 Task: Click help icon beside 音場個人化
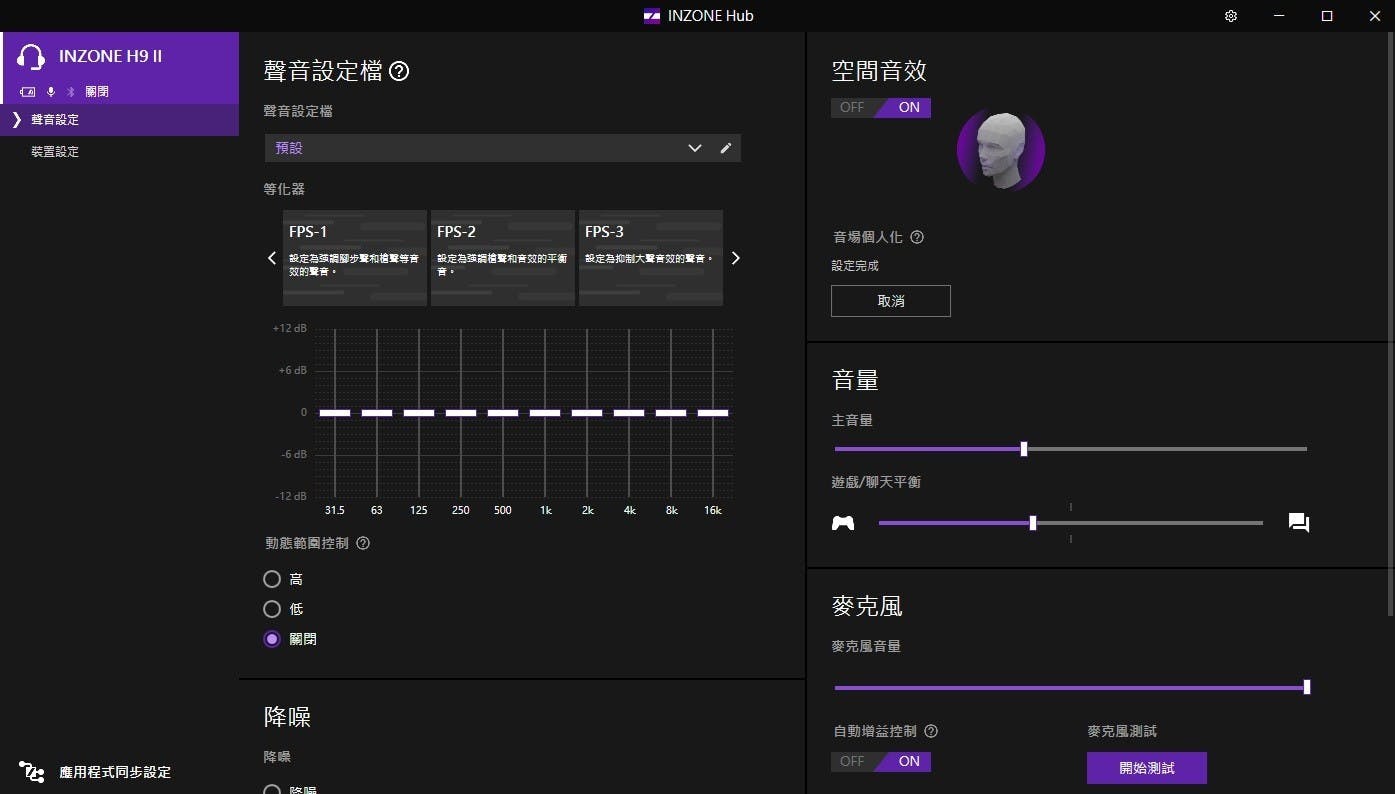coord(917,238)
